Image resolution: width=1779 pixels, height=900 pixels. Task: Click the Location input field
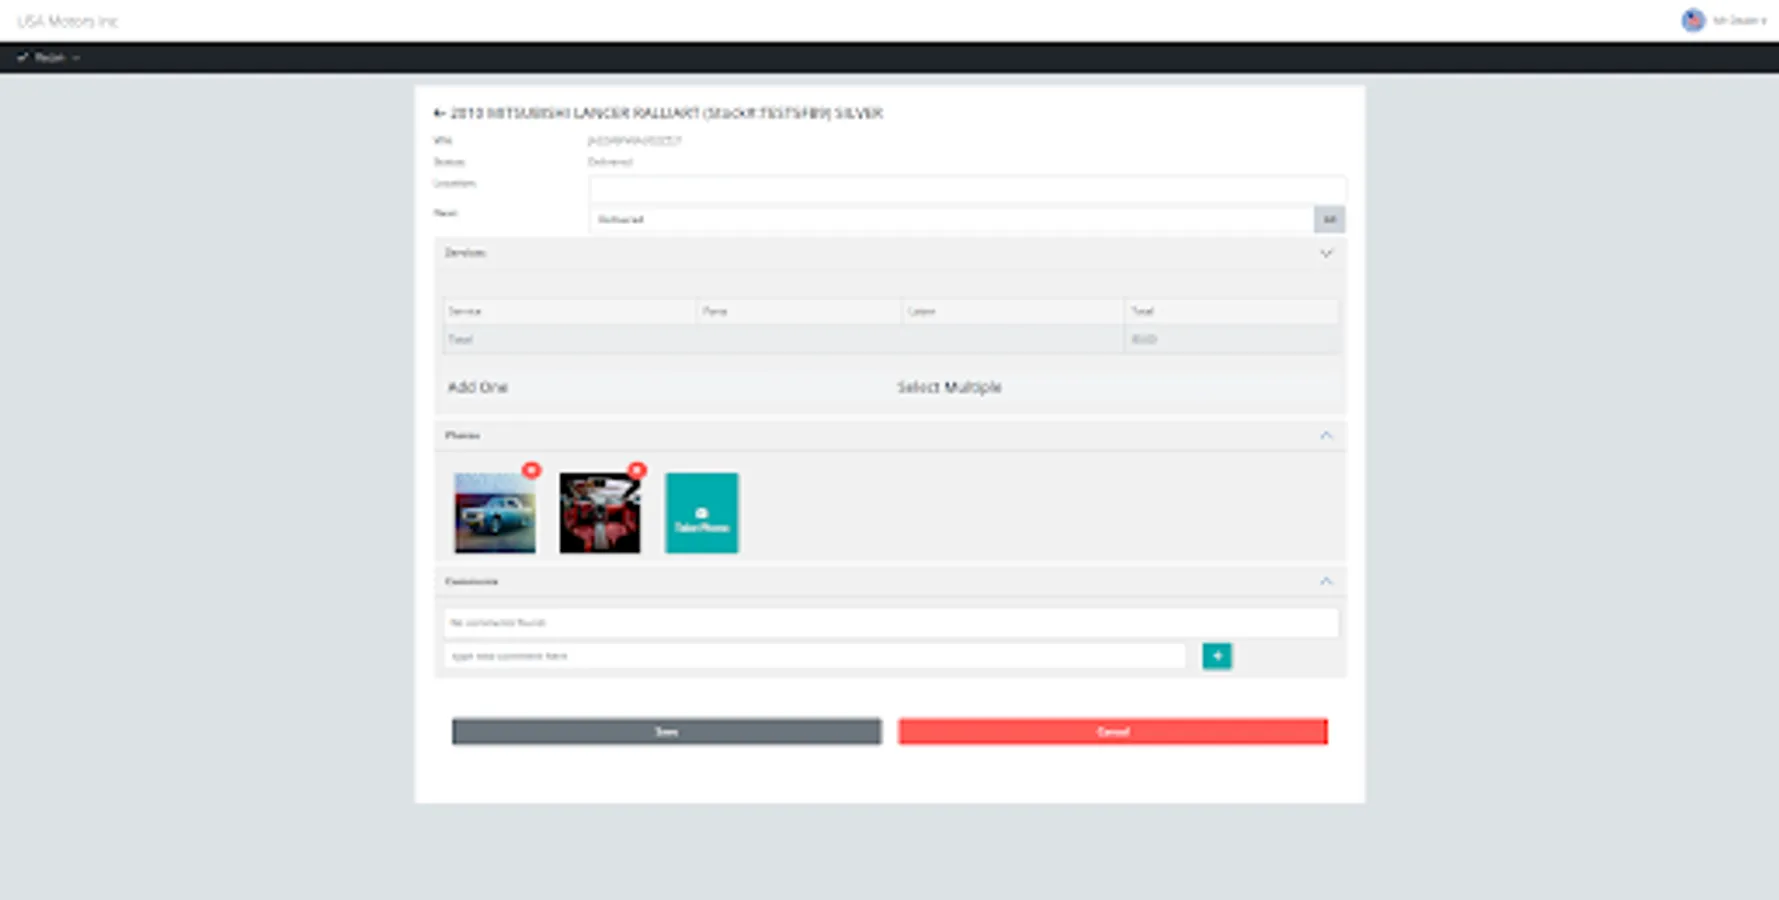tap(967, 188)
